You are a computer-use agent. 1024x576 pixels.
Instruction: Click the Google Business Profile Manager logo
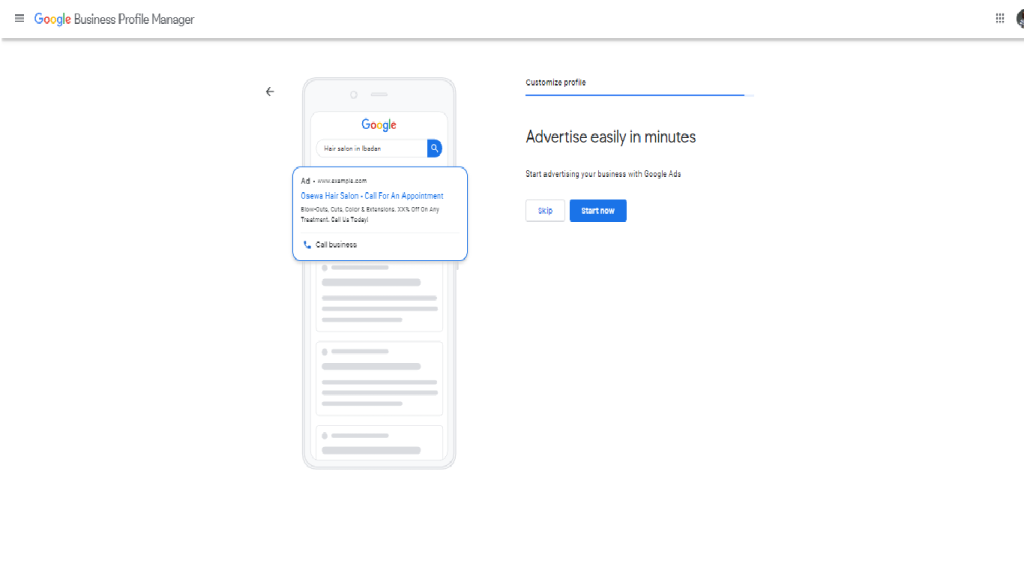tap(114, 19)
